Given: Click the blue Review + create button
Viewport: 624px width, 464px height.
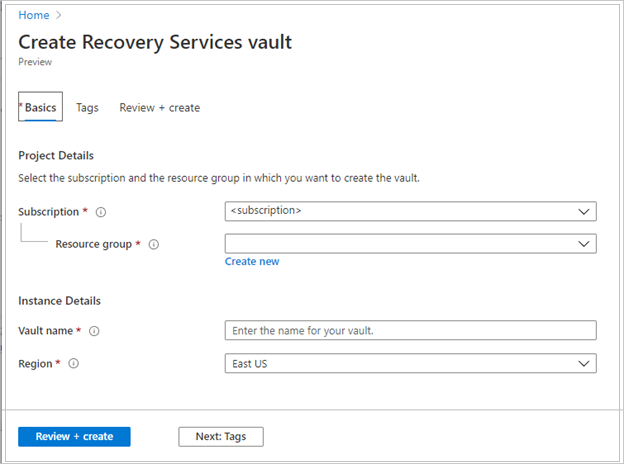Looking at the screenshot, I should [74, 437].
